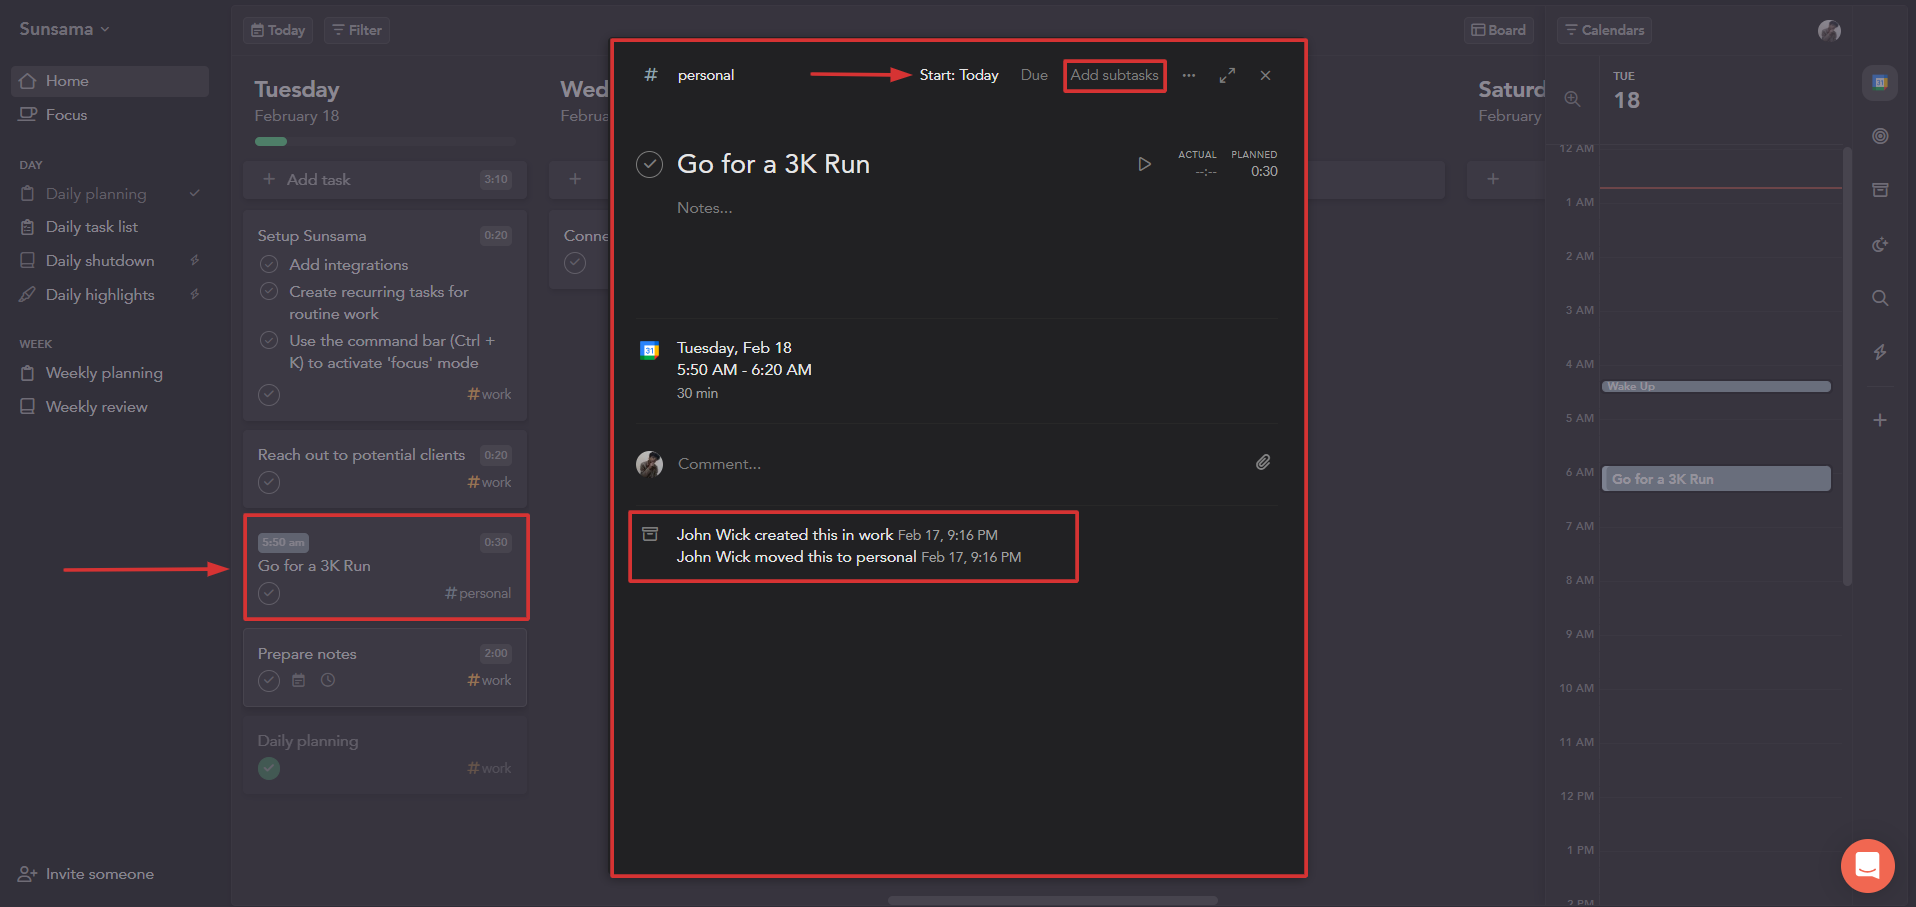Click the plus button in Saturday column
The height and width of the screenshot is (907, 1916).
point(1492,179)
